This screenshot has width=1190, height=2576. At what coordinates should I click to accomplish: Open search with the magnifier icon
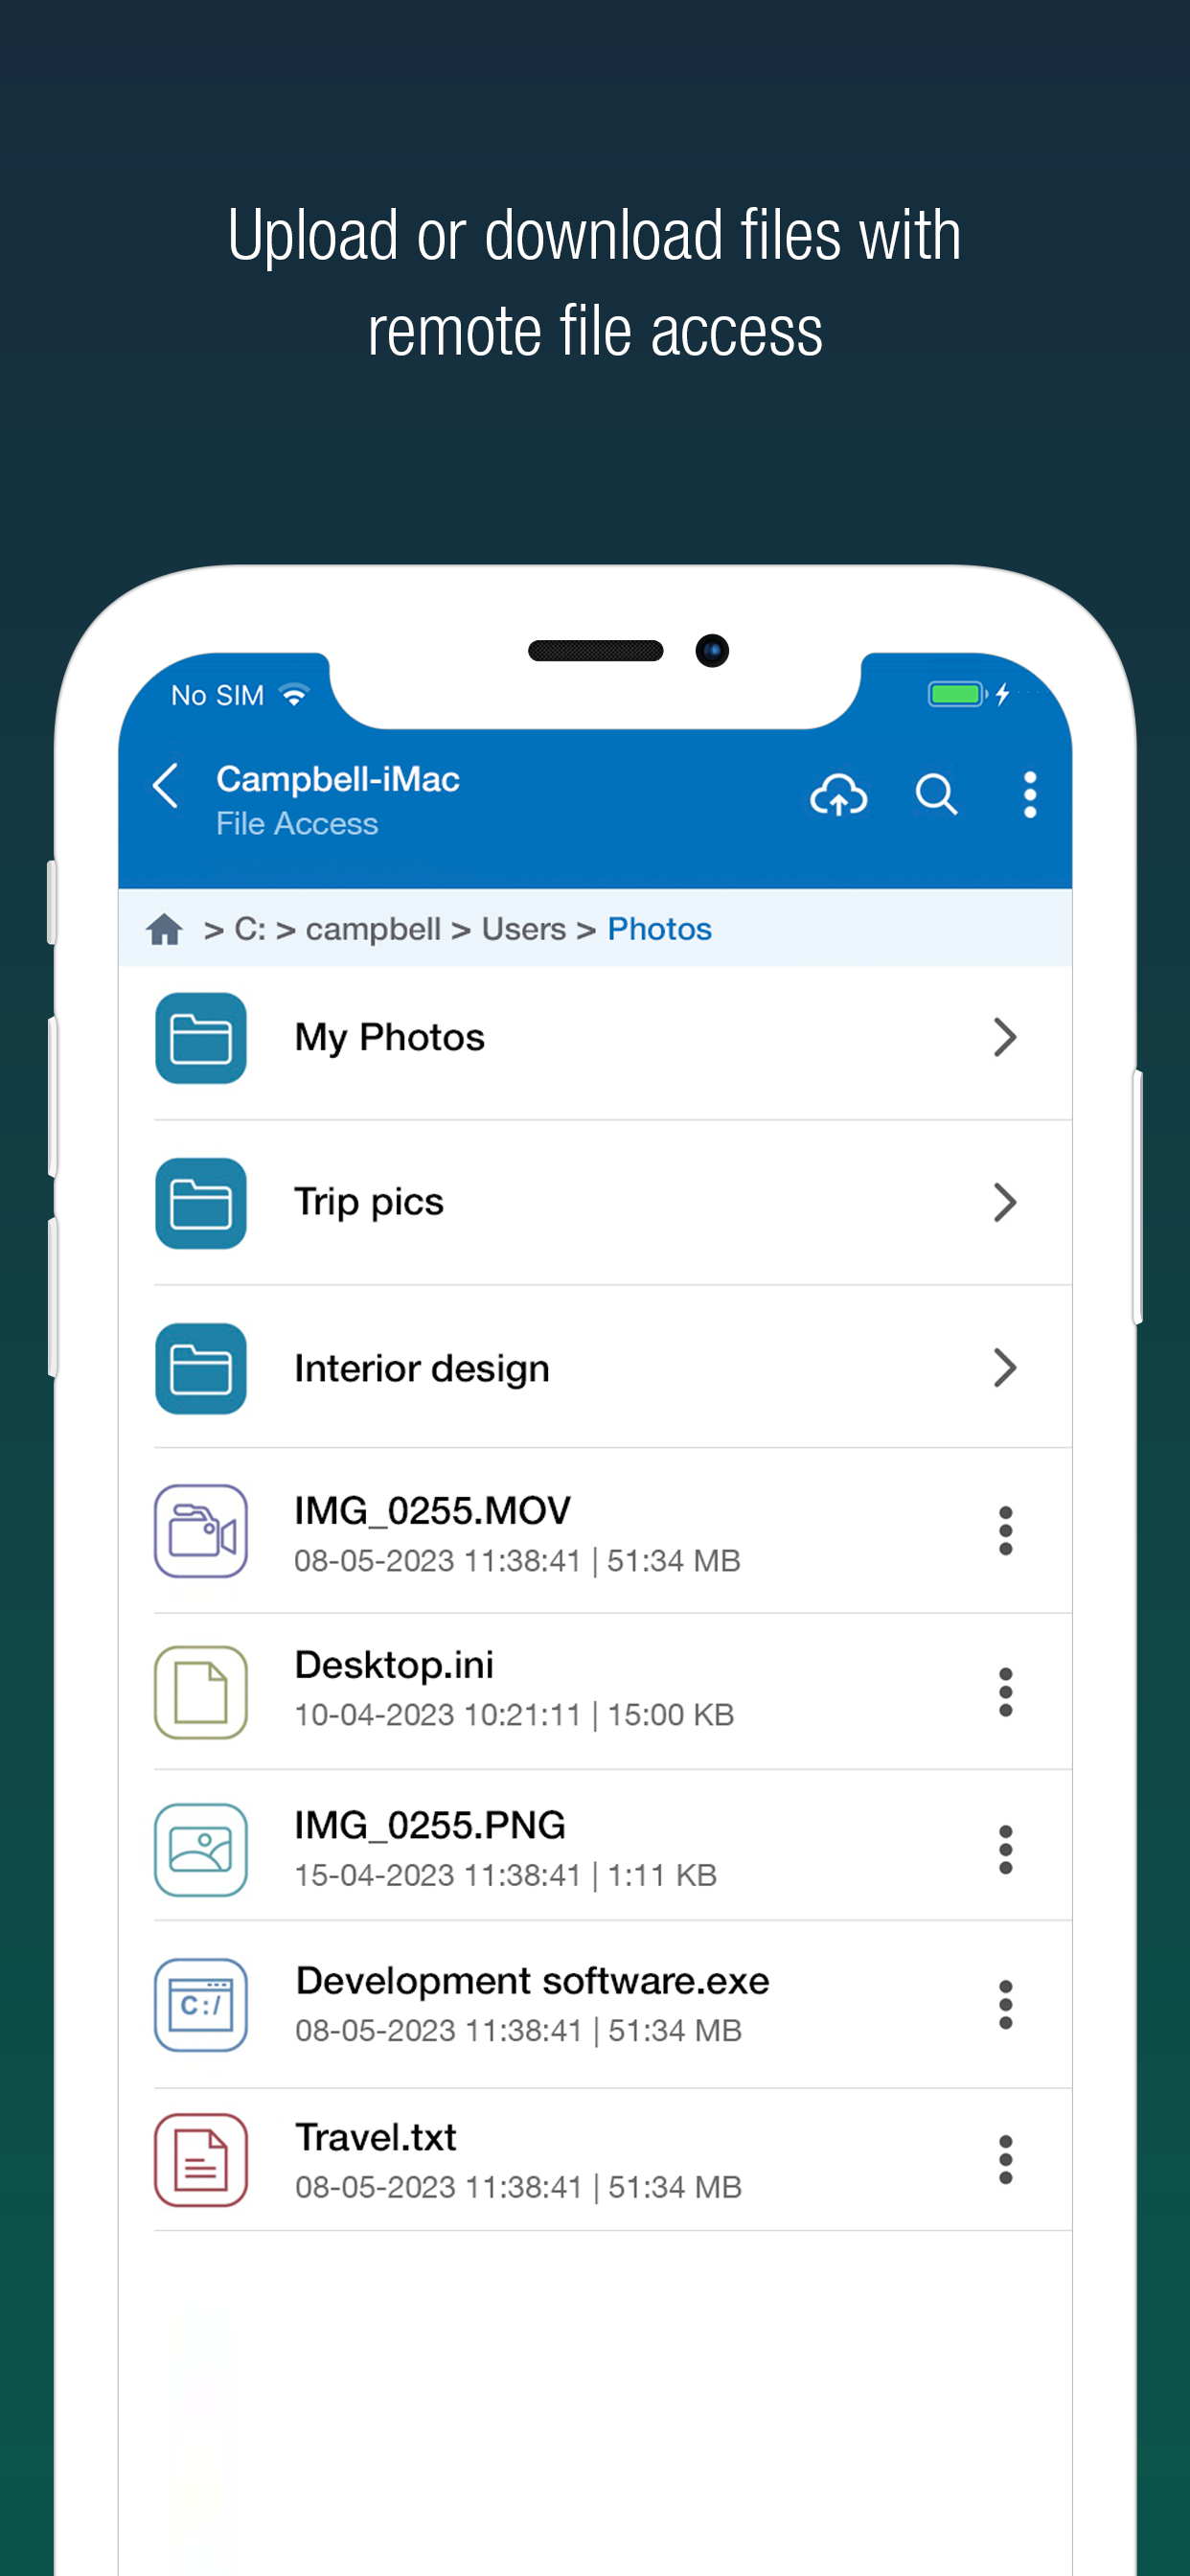coord(936,795)
